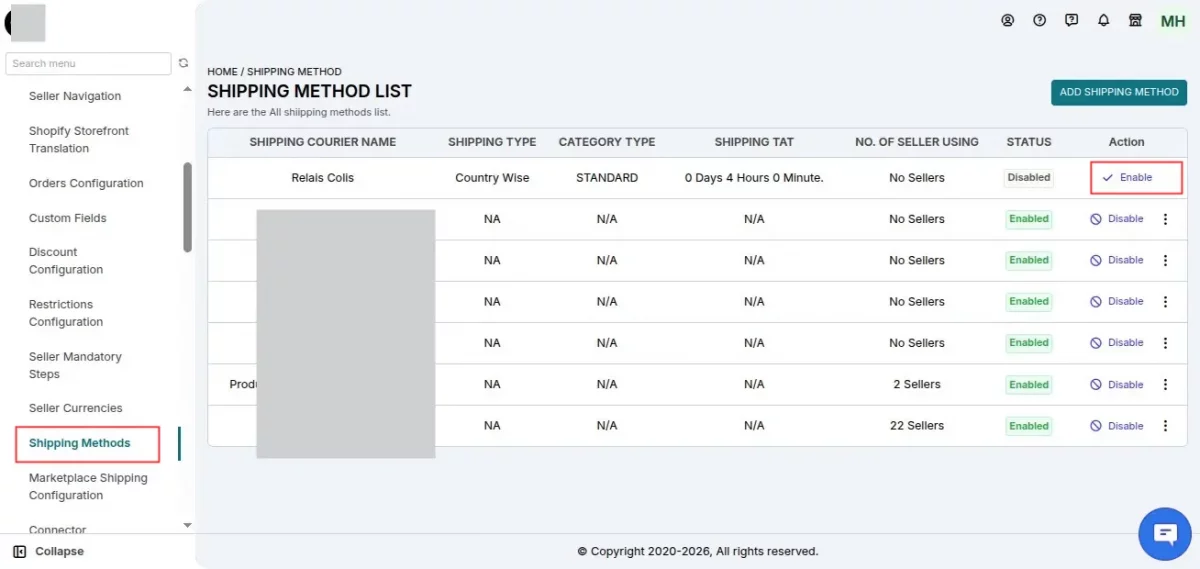Disable the shipping method with 2 Sellers
Image resolution: width=1200 pixels, height=569 pixels.
(1117, 385)
